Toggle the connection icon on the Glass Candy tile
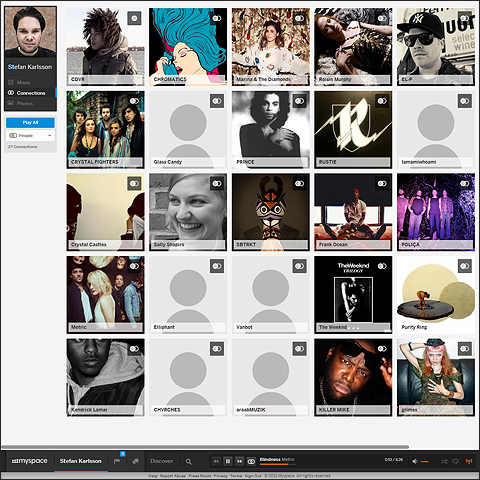Screen dimensions: 480x480 (x=217, y=101)
